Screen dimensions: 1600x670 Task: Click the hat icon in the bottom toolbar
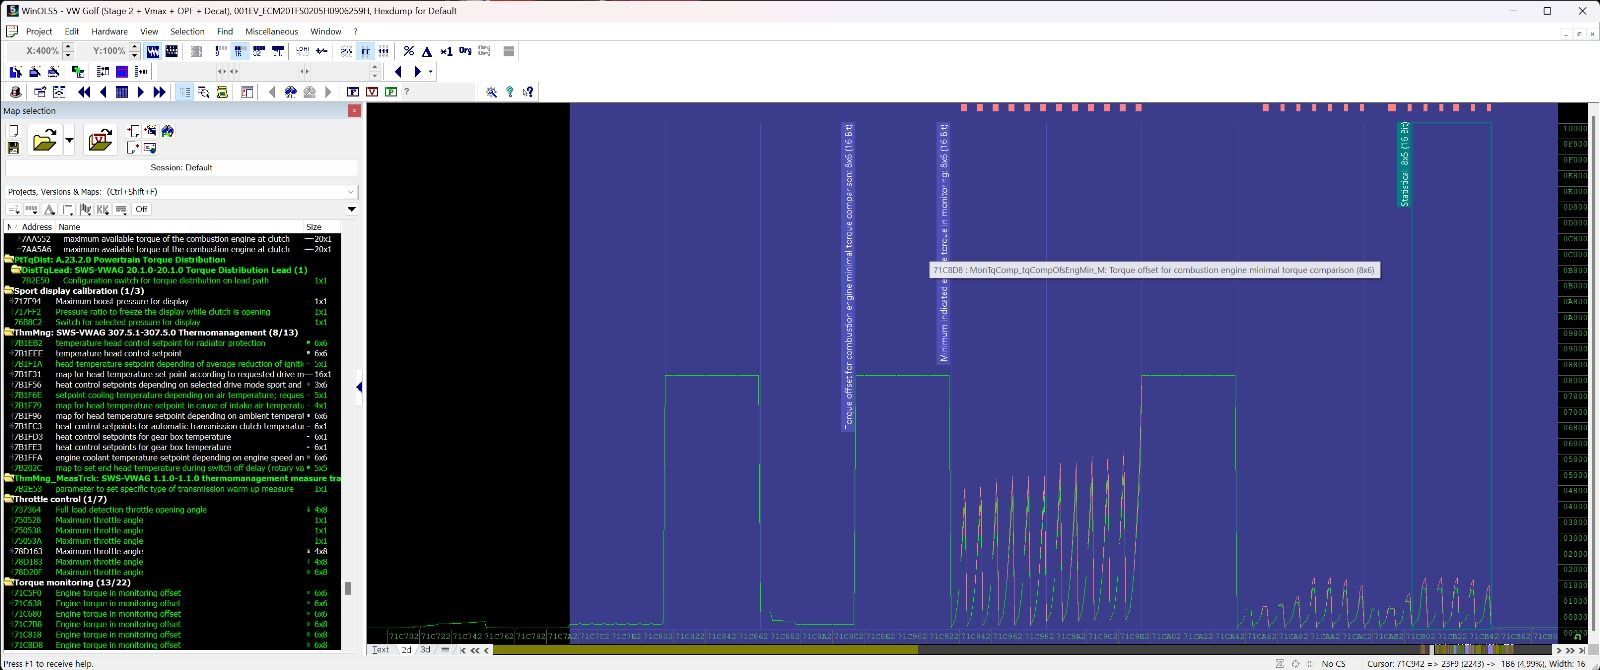pyautogui.click(x=15, y=92)
